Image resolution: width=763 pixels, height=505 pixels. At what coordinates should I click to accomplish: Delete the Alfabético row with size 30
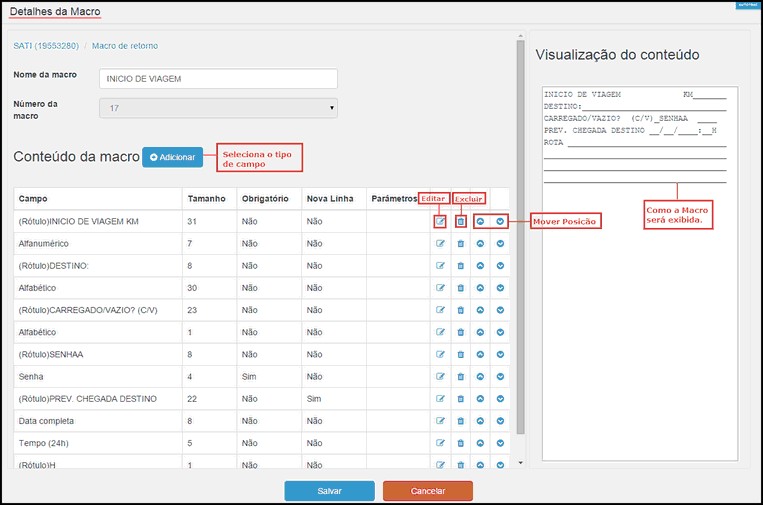coord(460,288)
